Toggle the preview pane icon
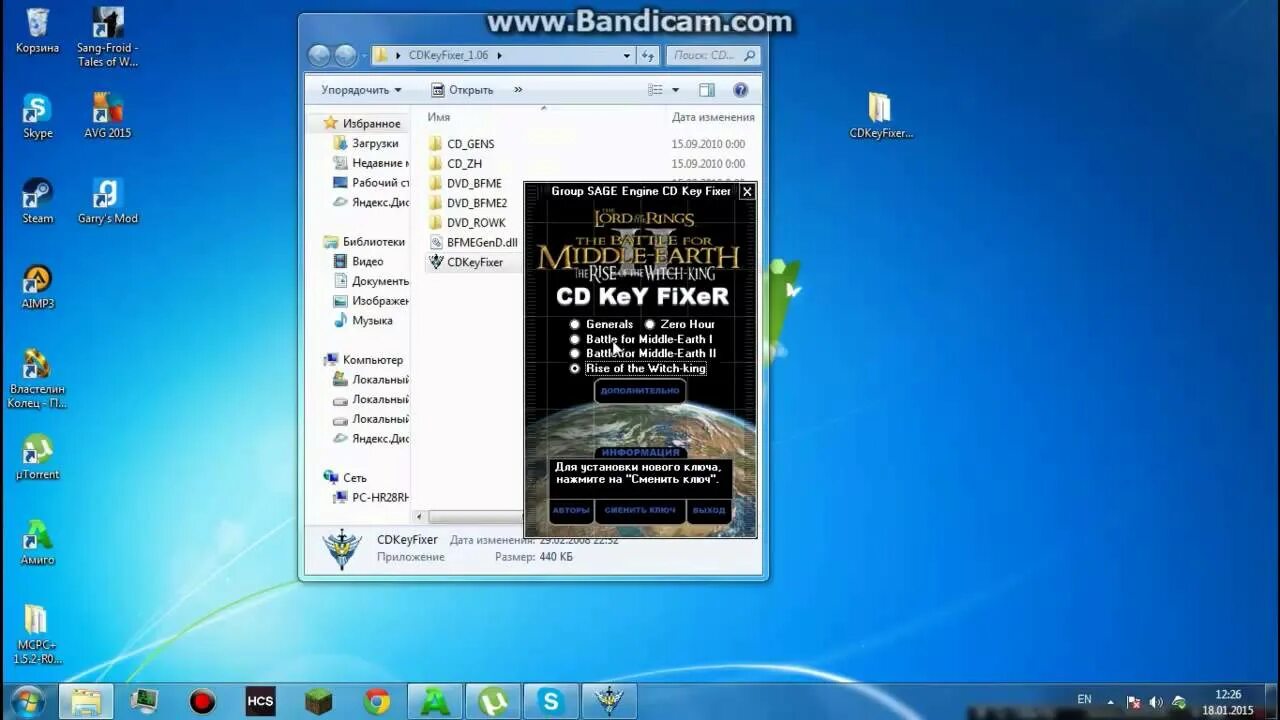Image resolution: width=1280 pixels, height=720 pixels. (707, 90)
